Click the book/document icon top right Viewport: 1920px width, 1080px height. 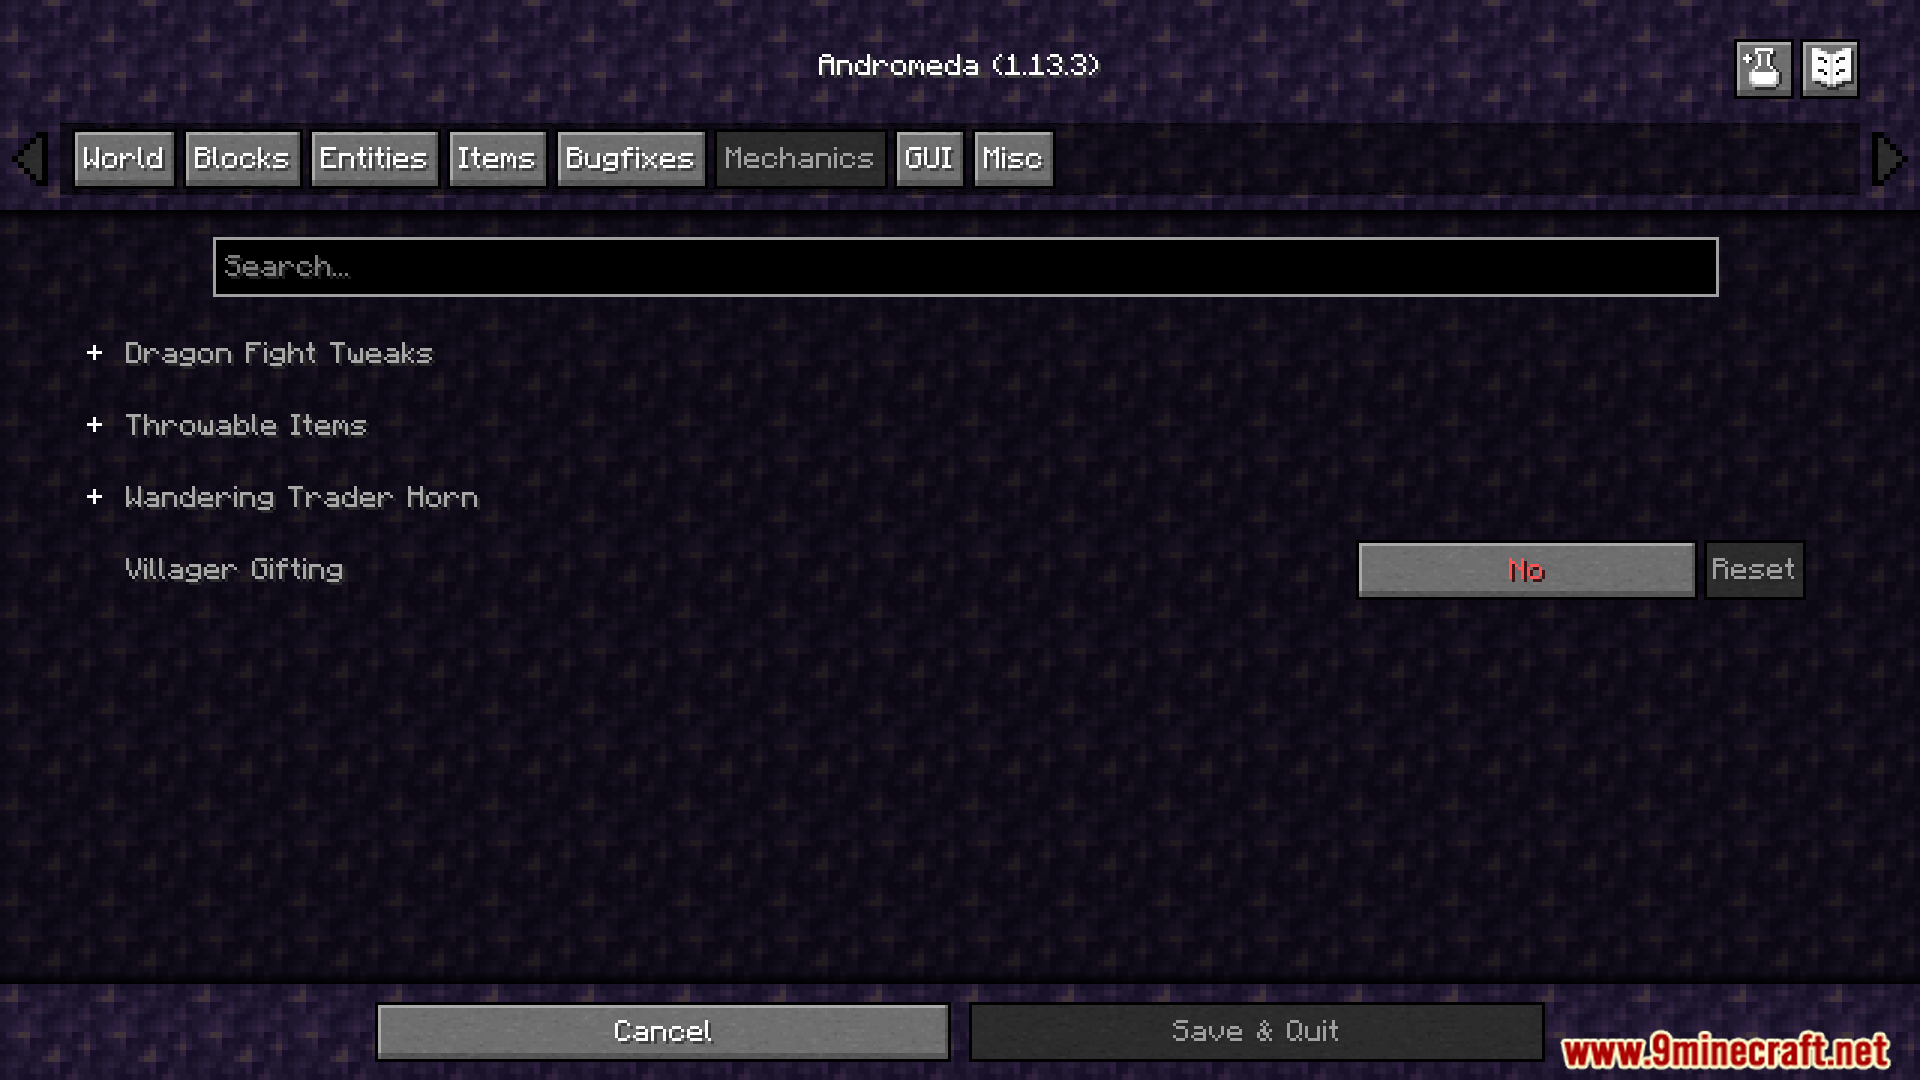1830,66
